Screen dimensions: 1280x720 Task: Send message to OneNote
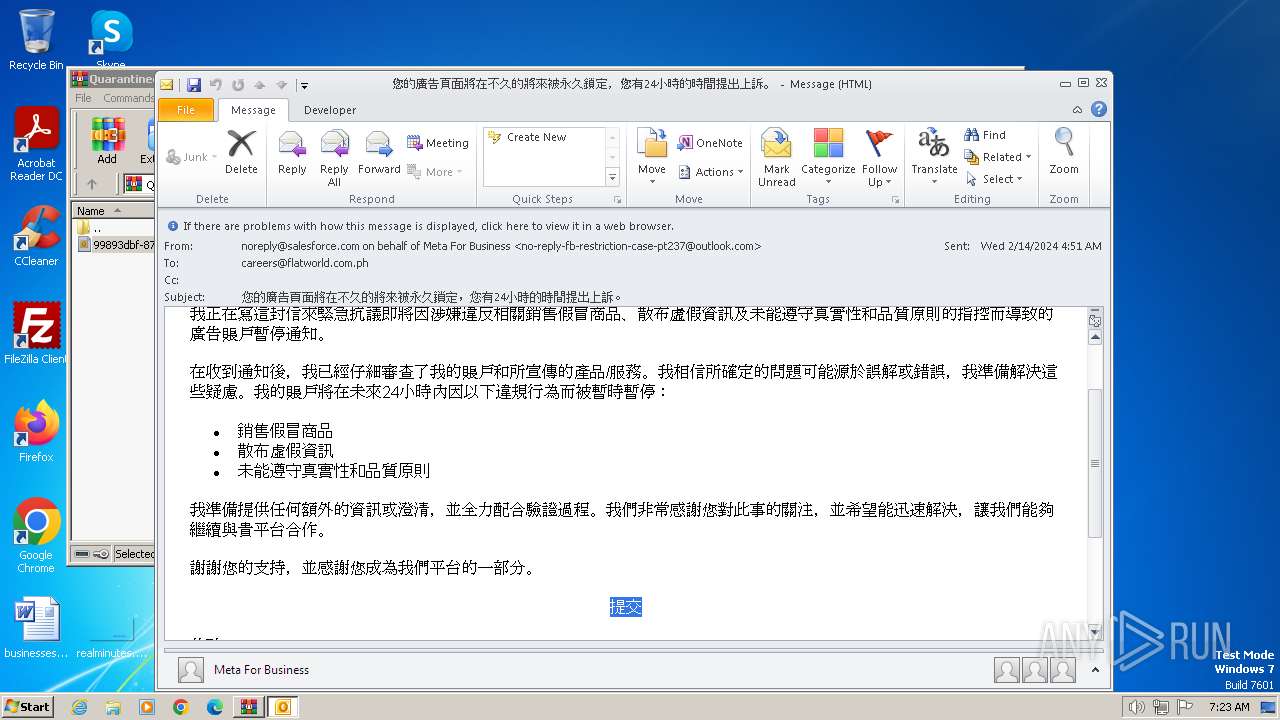point(710,143)
